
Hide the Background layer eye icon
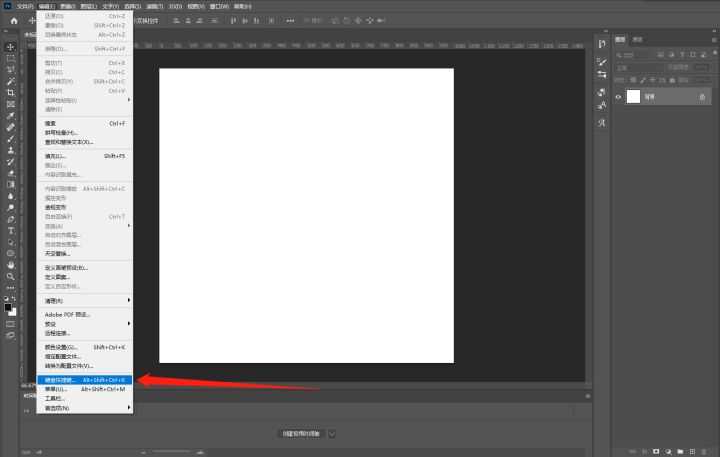[x=619, y=97]
